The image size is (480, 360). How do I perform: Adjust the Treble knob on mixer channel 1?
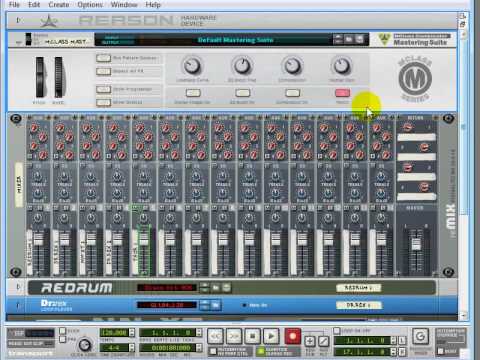38,177
